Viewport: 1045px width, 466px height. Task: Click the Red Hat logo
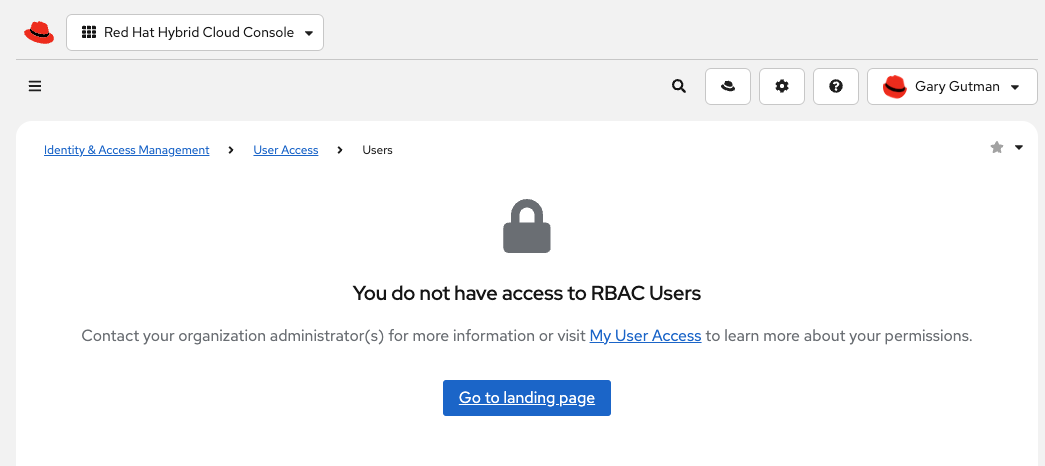(39, 33)
